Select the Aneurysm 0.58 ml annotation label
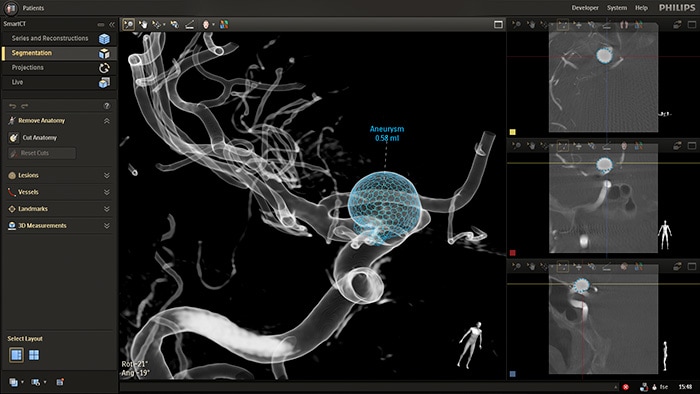The height and width of the screenshot is (394, 700). pos(387,133)
